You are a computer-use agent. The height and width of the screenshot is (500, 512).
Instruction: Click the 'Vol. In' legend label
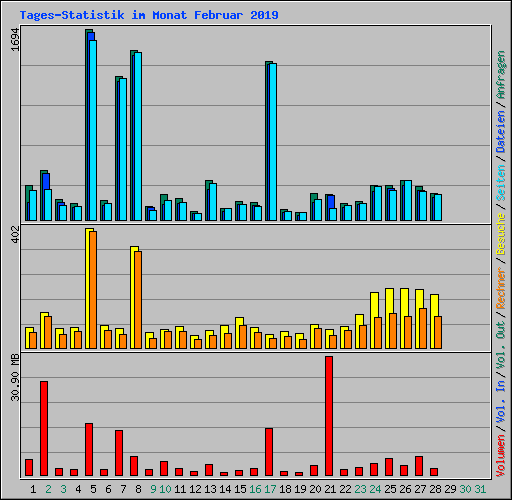501,403
